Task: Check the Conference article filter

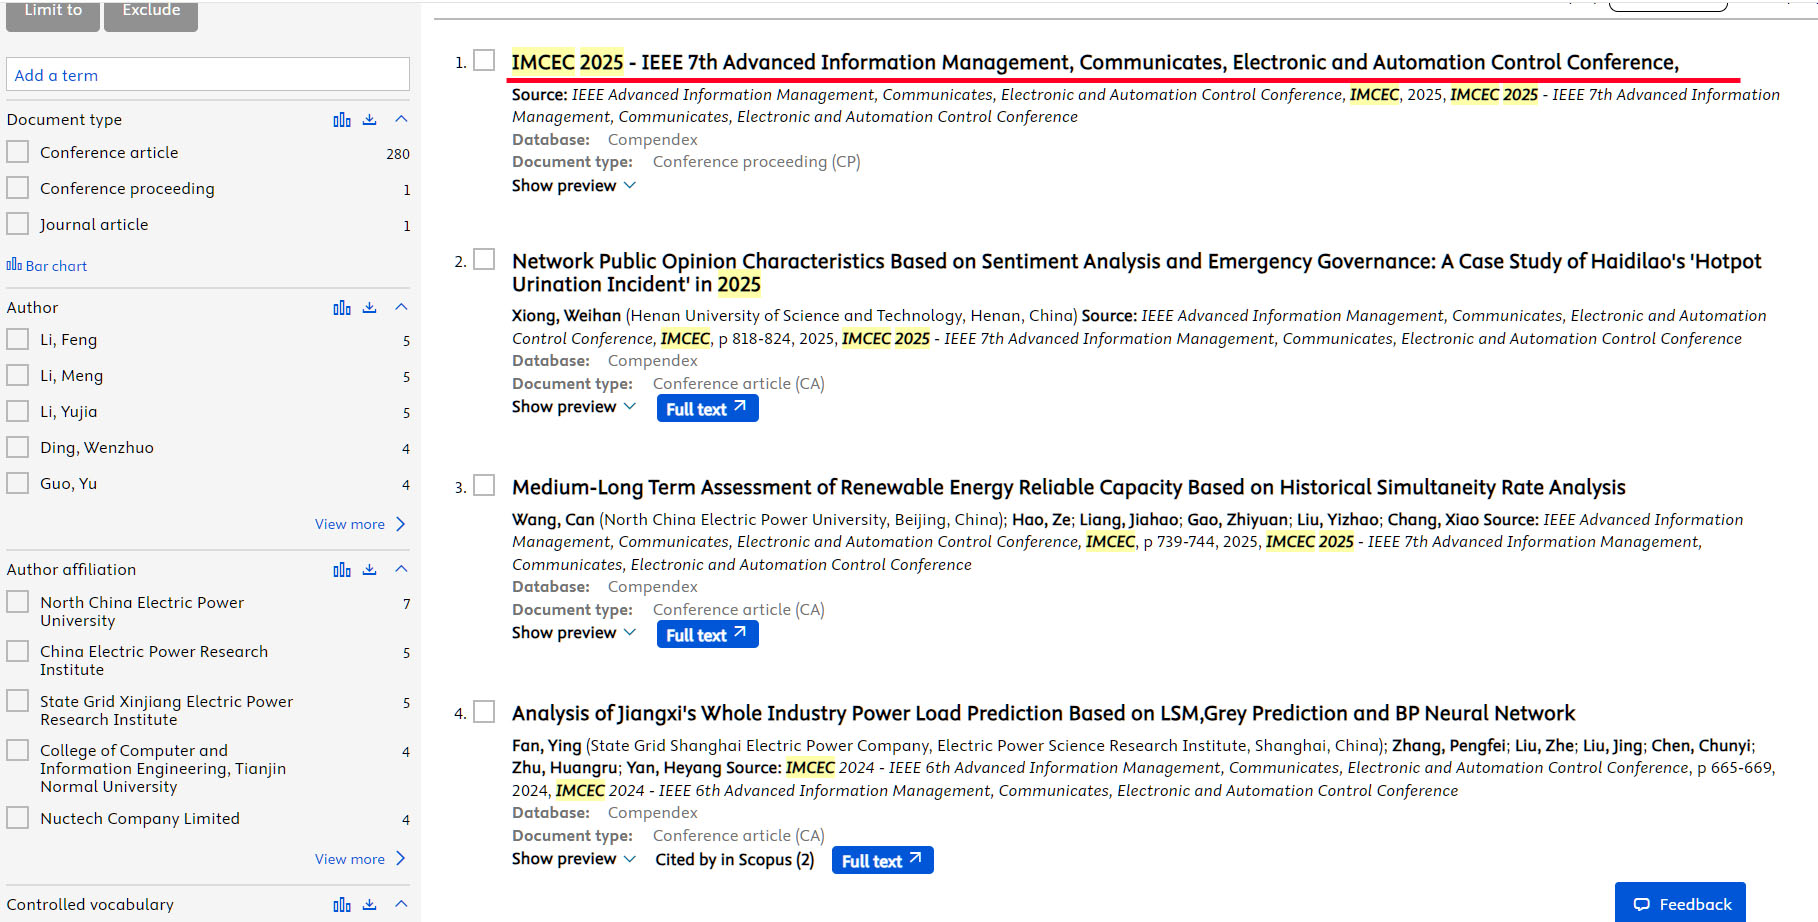Action: click(18, 152)
